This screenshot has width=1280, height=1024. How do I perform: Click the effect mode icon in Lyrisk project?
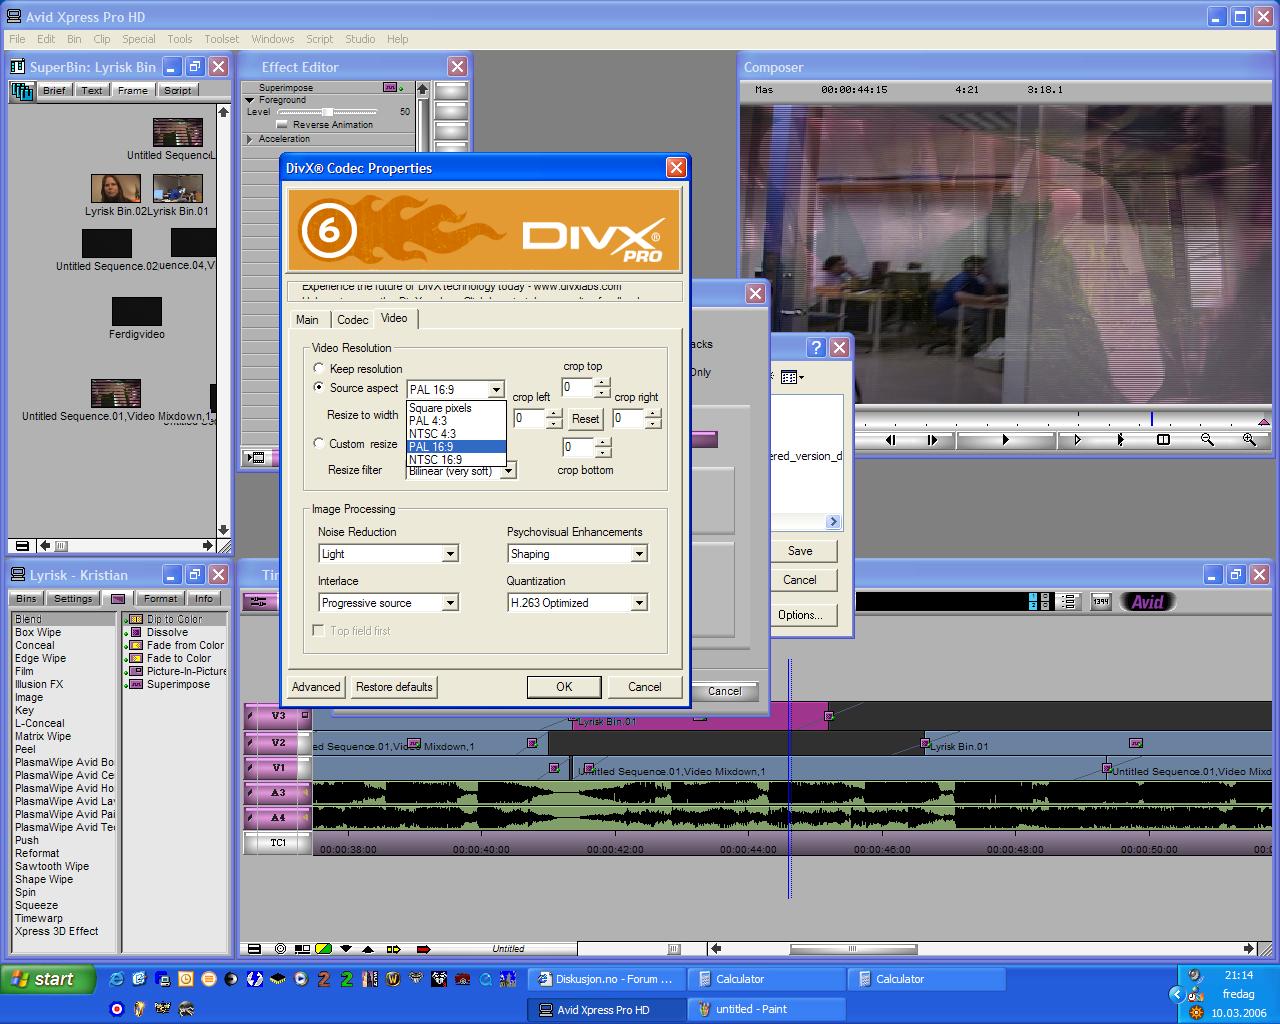[118, 599]
